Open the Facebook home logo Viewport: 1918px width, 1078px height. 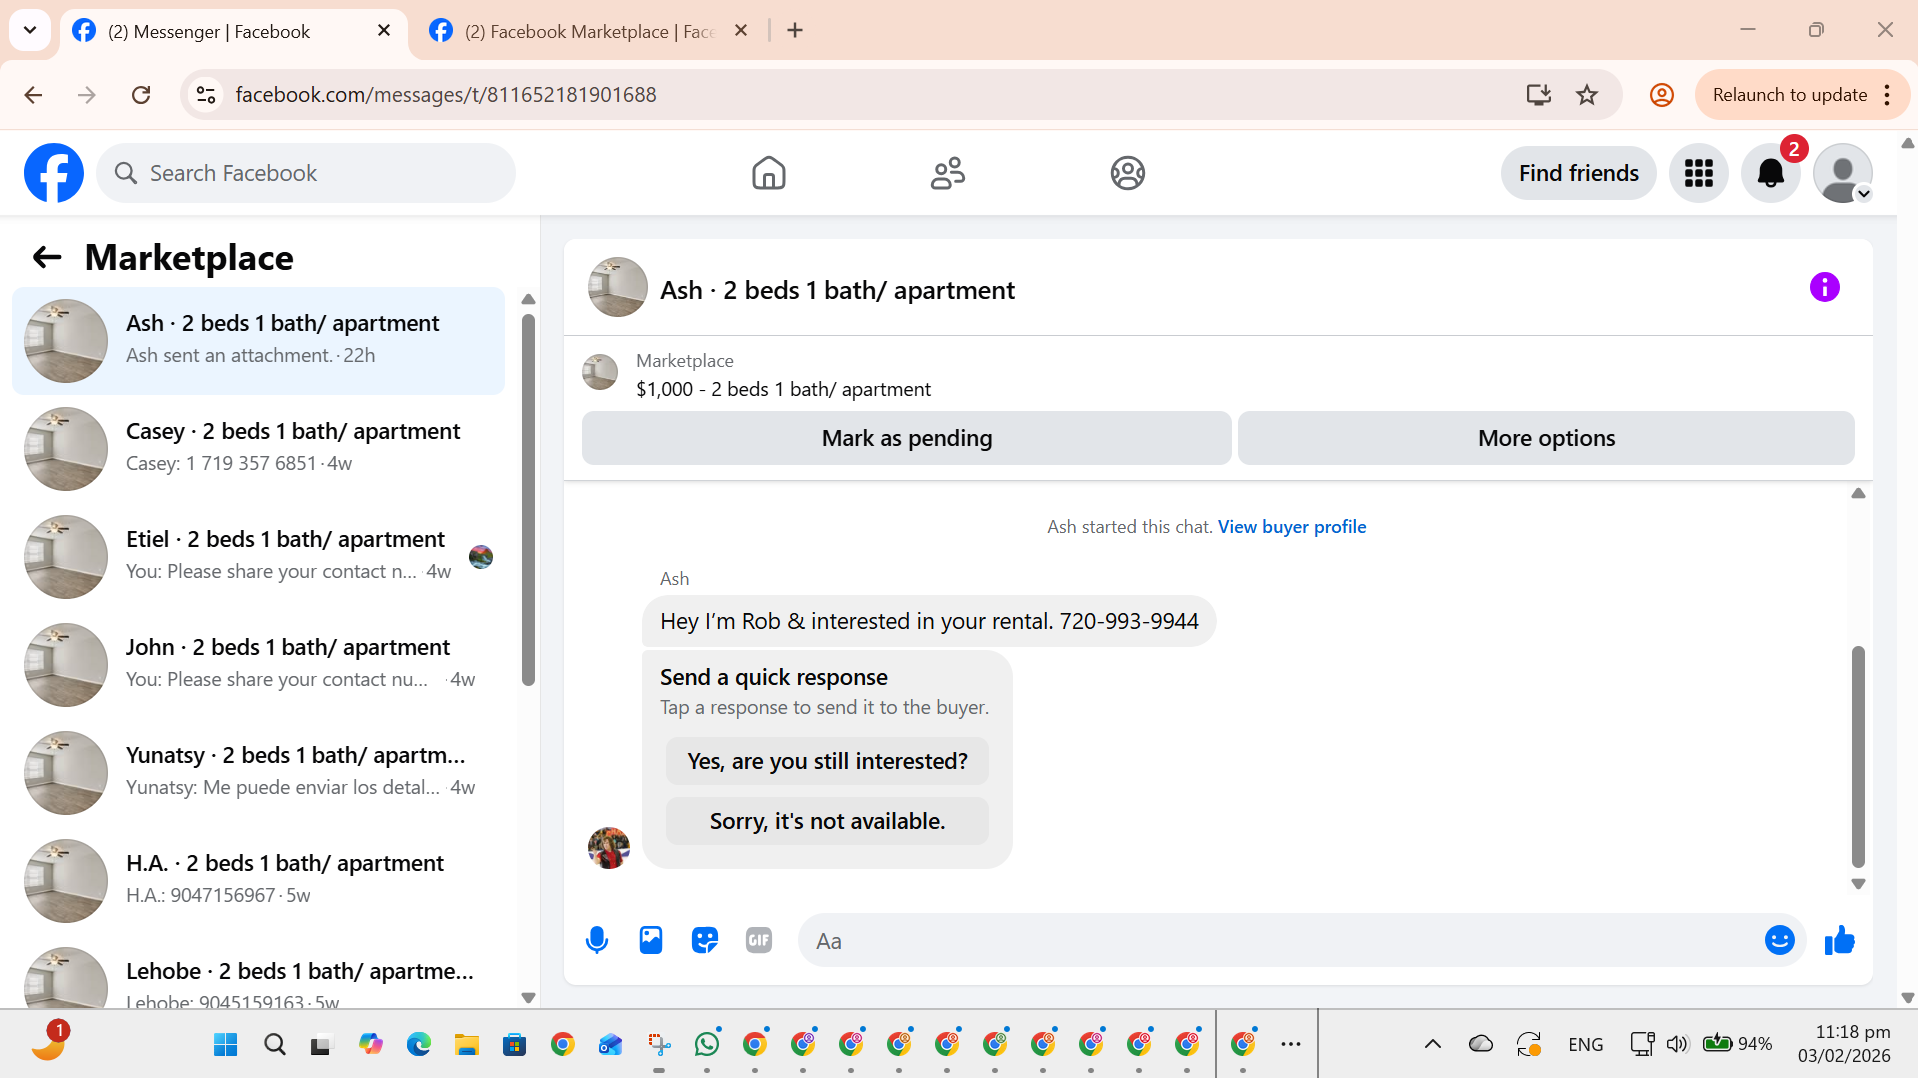tap(54, 173)
